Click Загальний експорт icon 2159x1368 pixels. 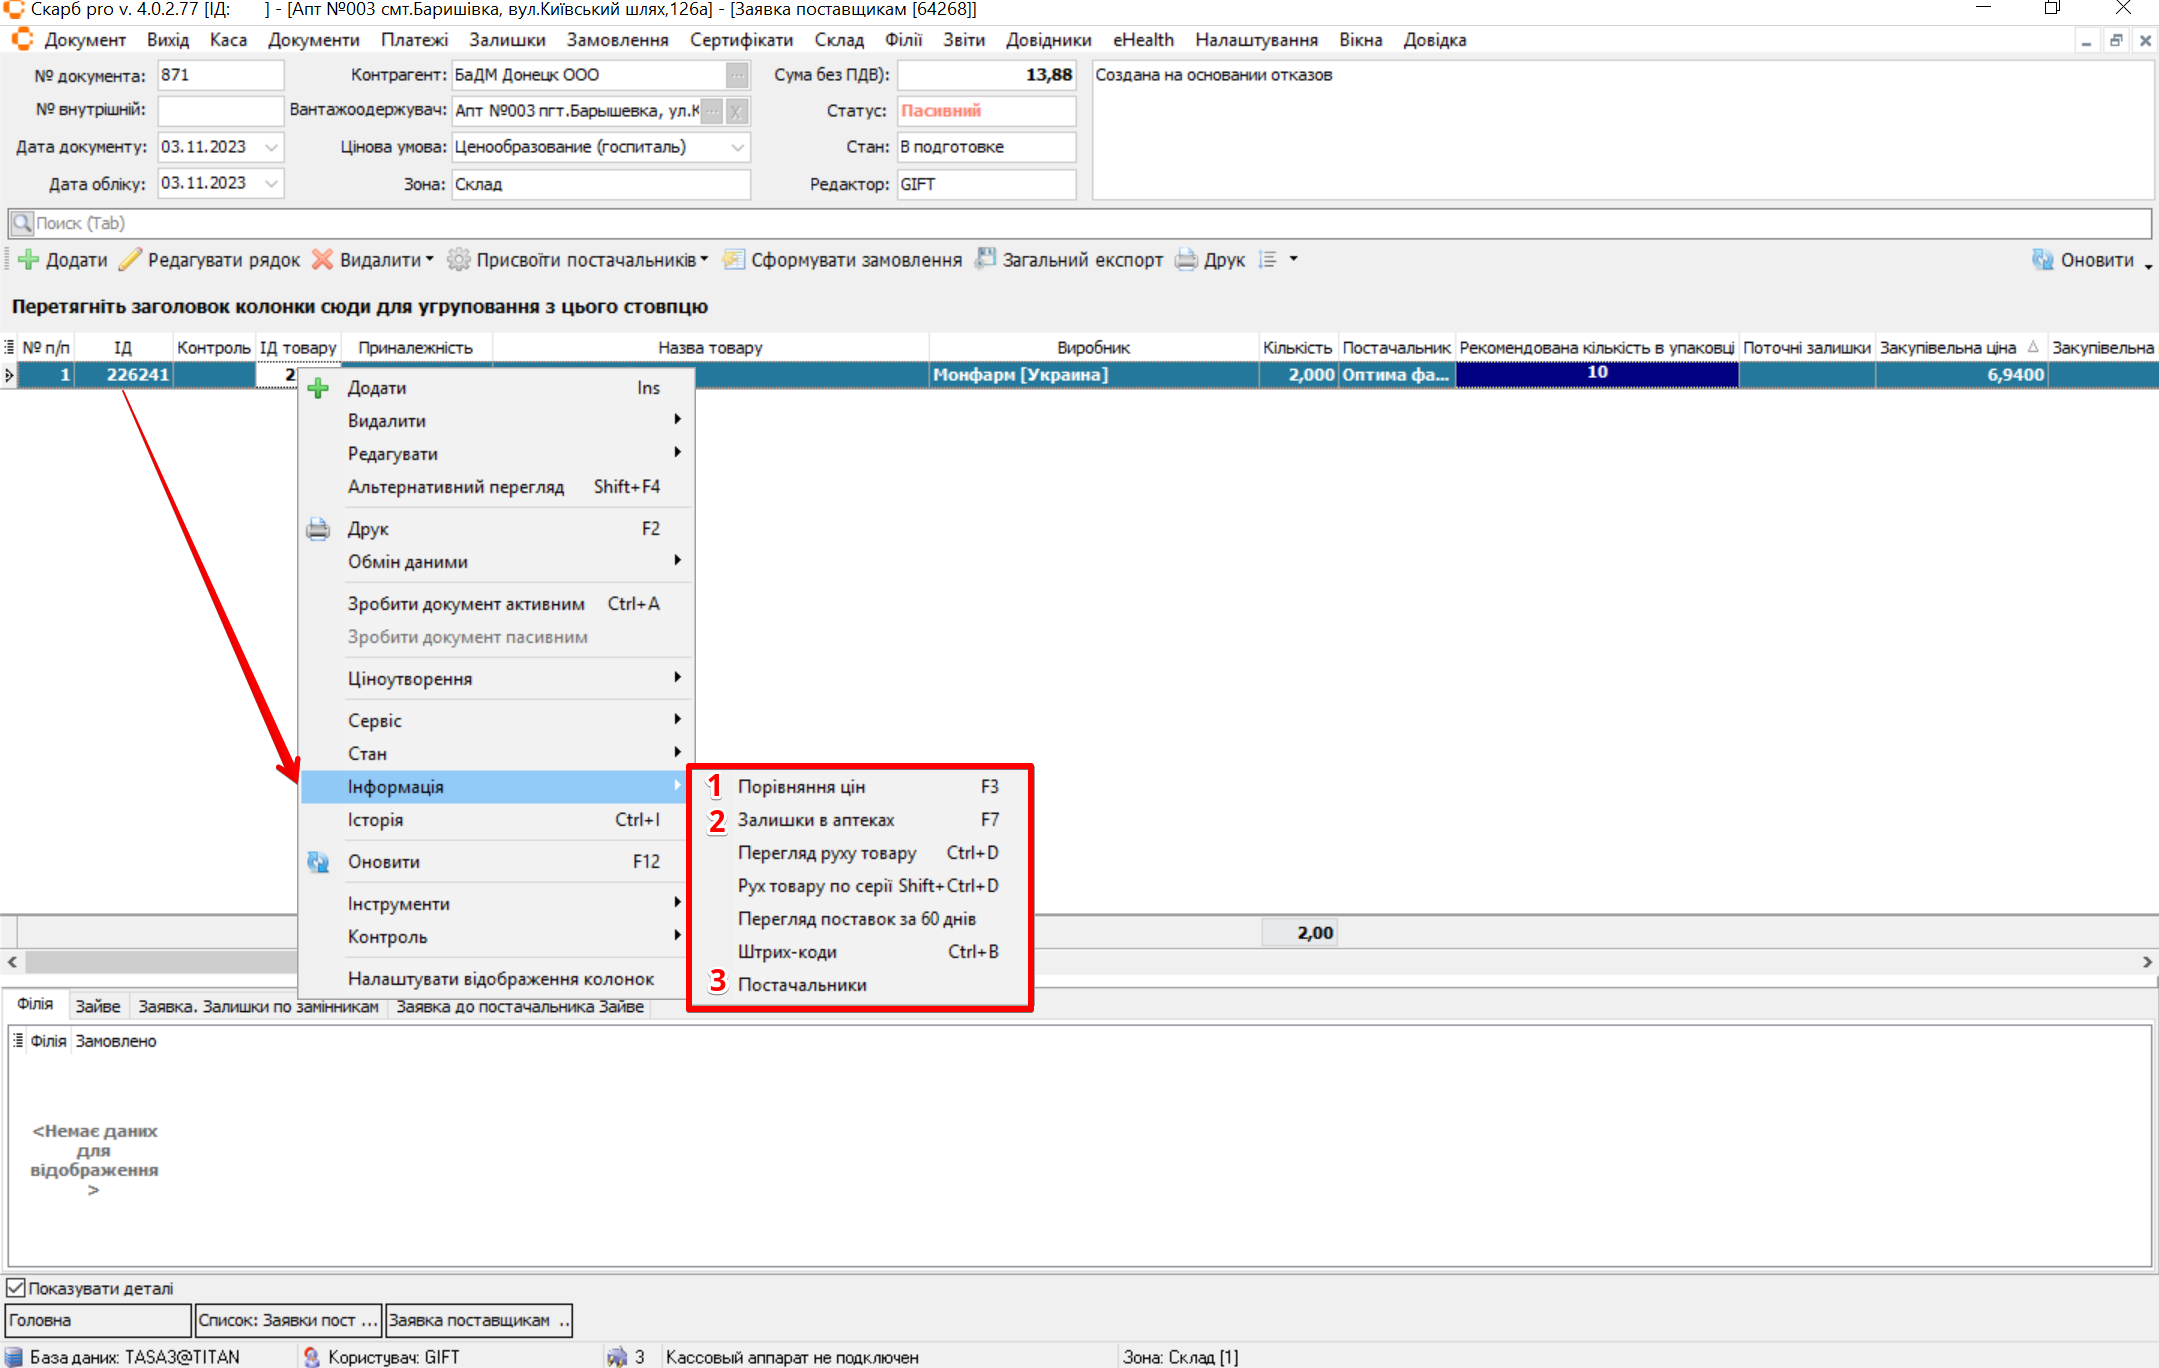[x=986, y=260]
